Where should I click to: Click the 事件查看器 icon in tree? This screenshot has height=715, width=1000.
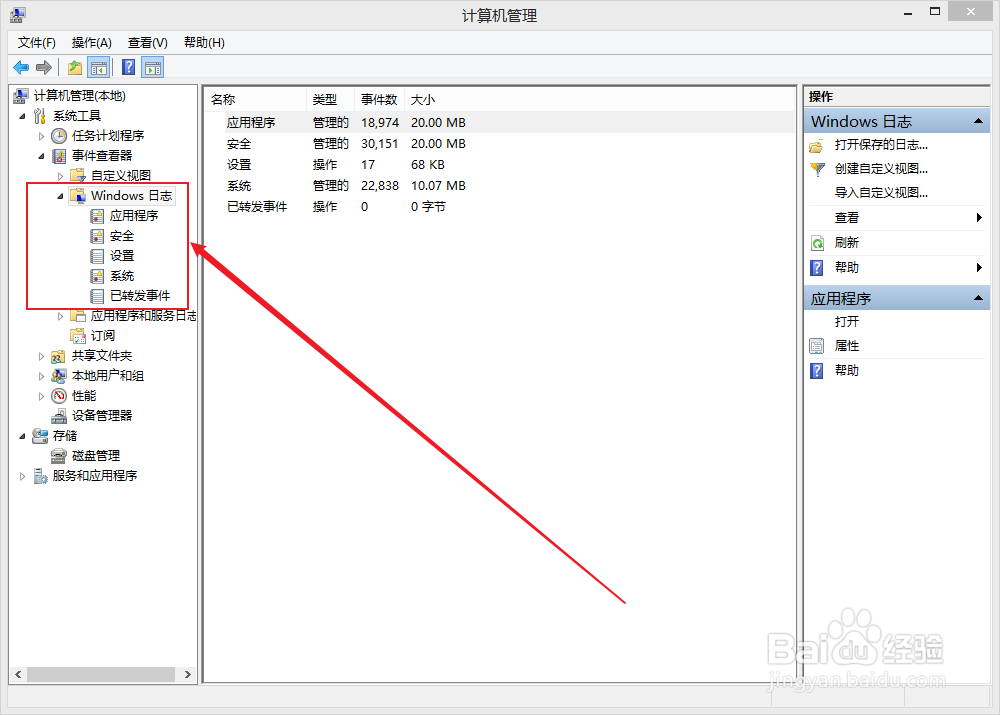pos(59,156)
